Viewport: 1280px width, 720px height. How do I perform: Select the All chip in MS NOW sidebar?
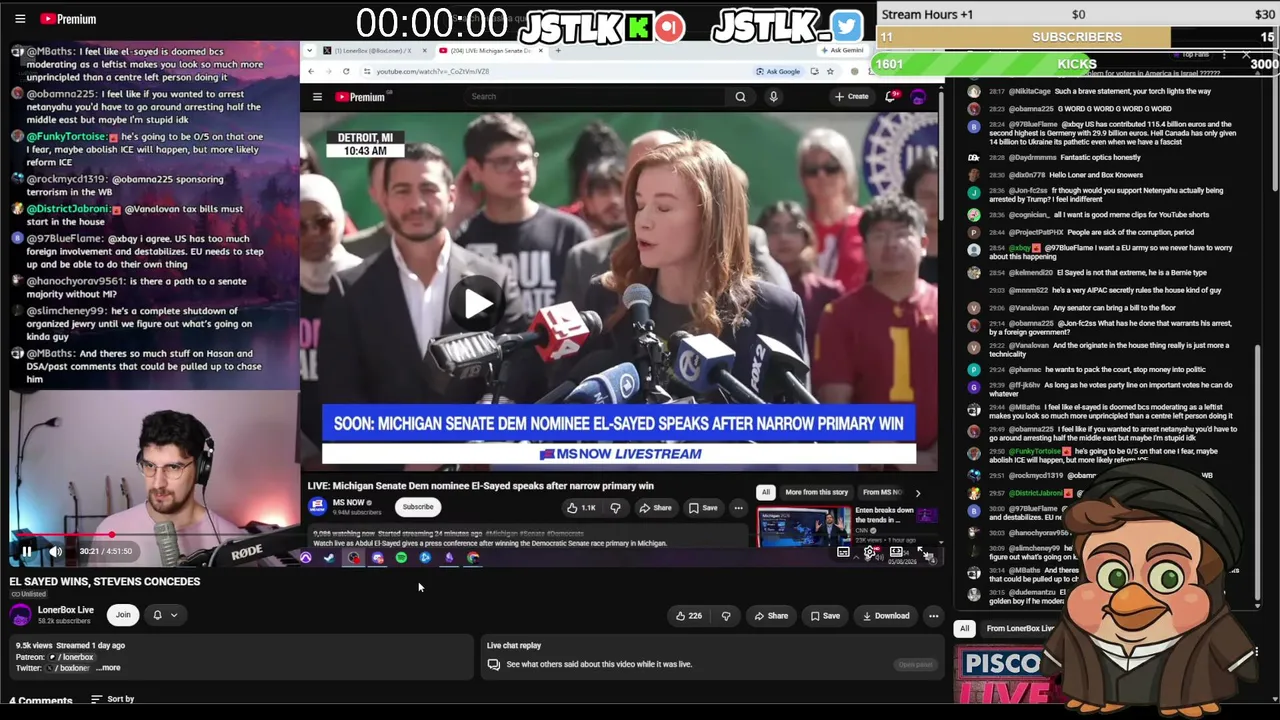point(765,492)
